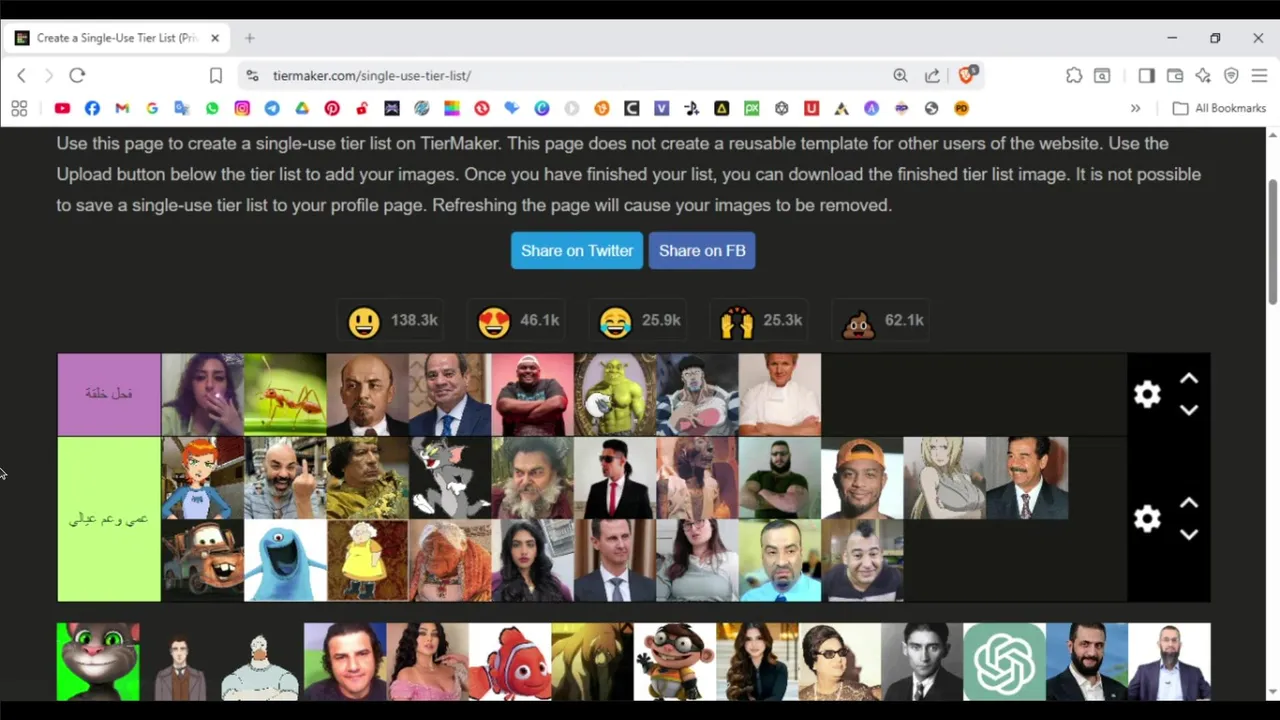React with raised hands emoji 25.3k
The height and width of the screenshot is (720, 1280).
[x=761, y=321]
